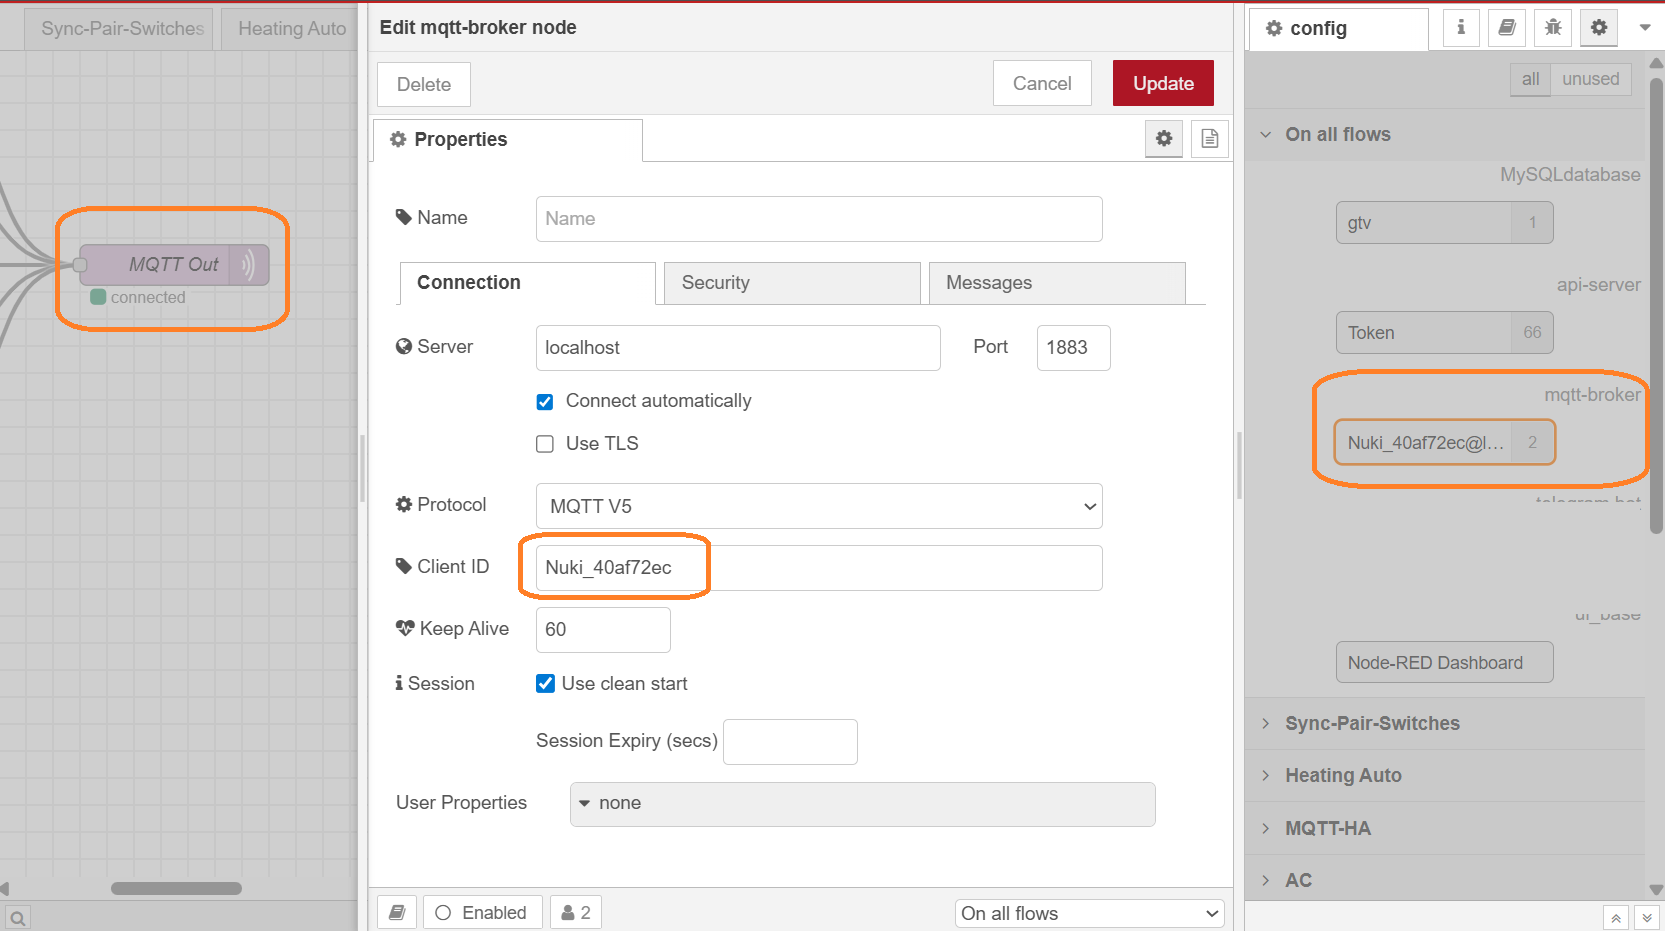The image size is (1665, 931).
Task: Open the help book sidebar icon
Action: tap(1507, 28)
